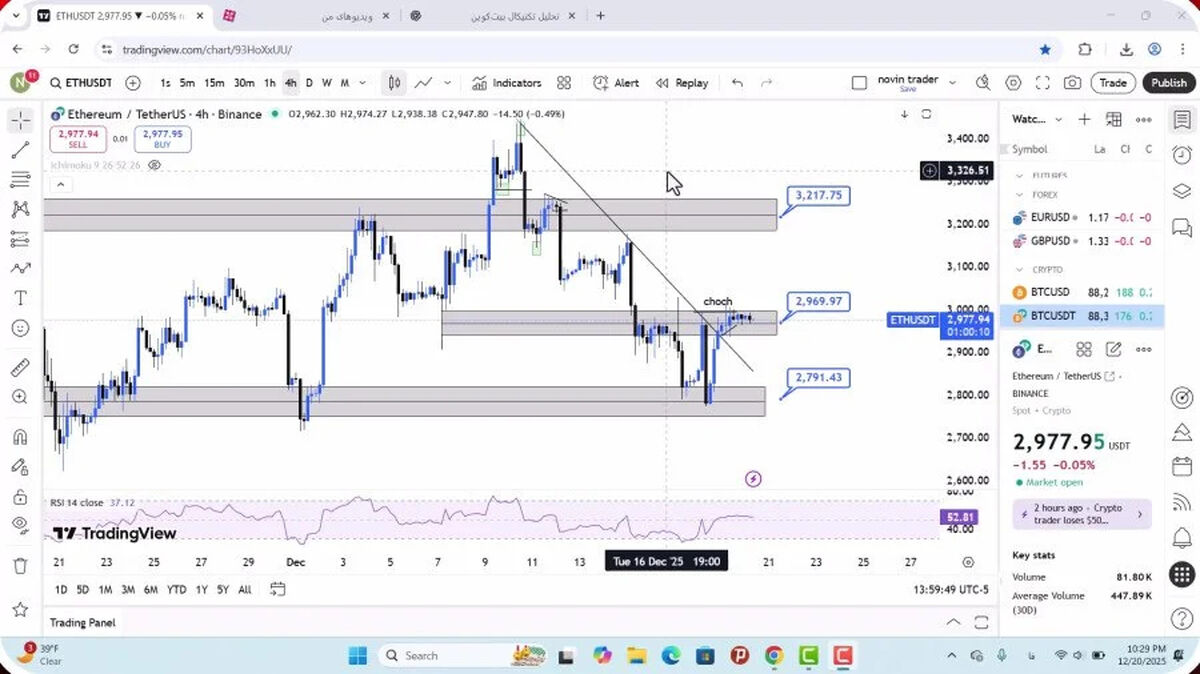This screenshot has height=674, width=1200.
Task: Expand chart style dropdown arrow
Action: (447, 83)
